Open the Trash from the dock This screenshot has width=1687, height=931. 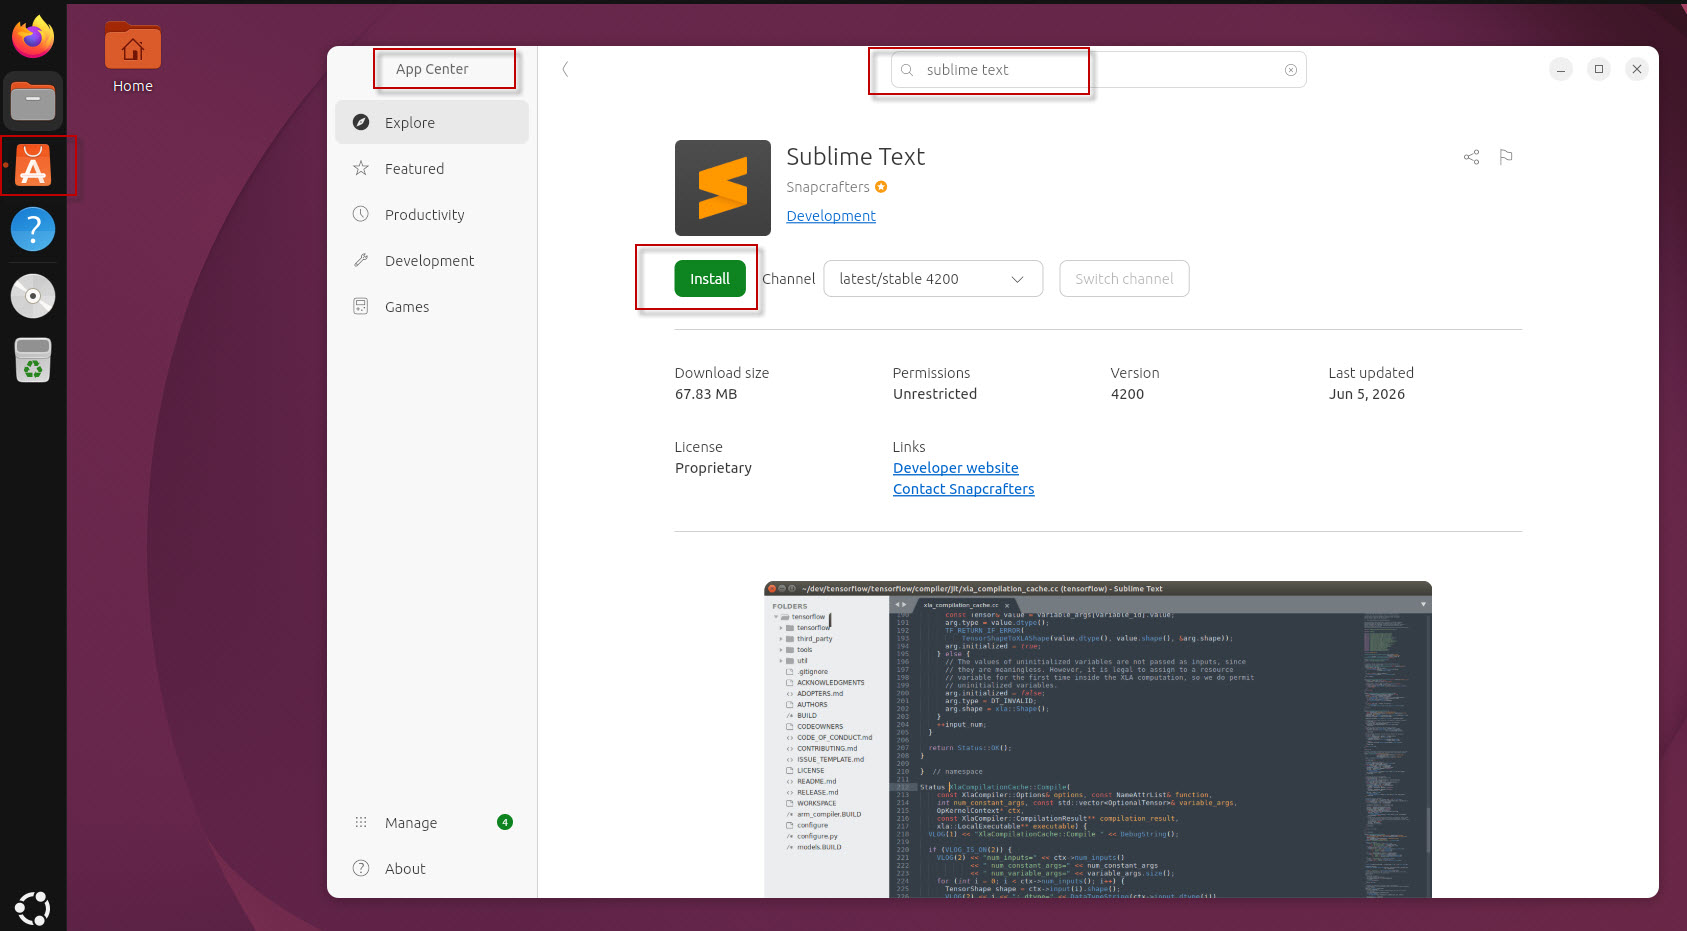[33, 360]
